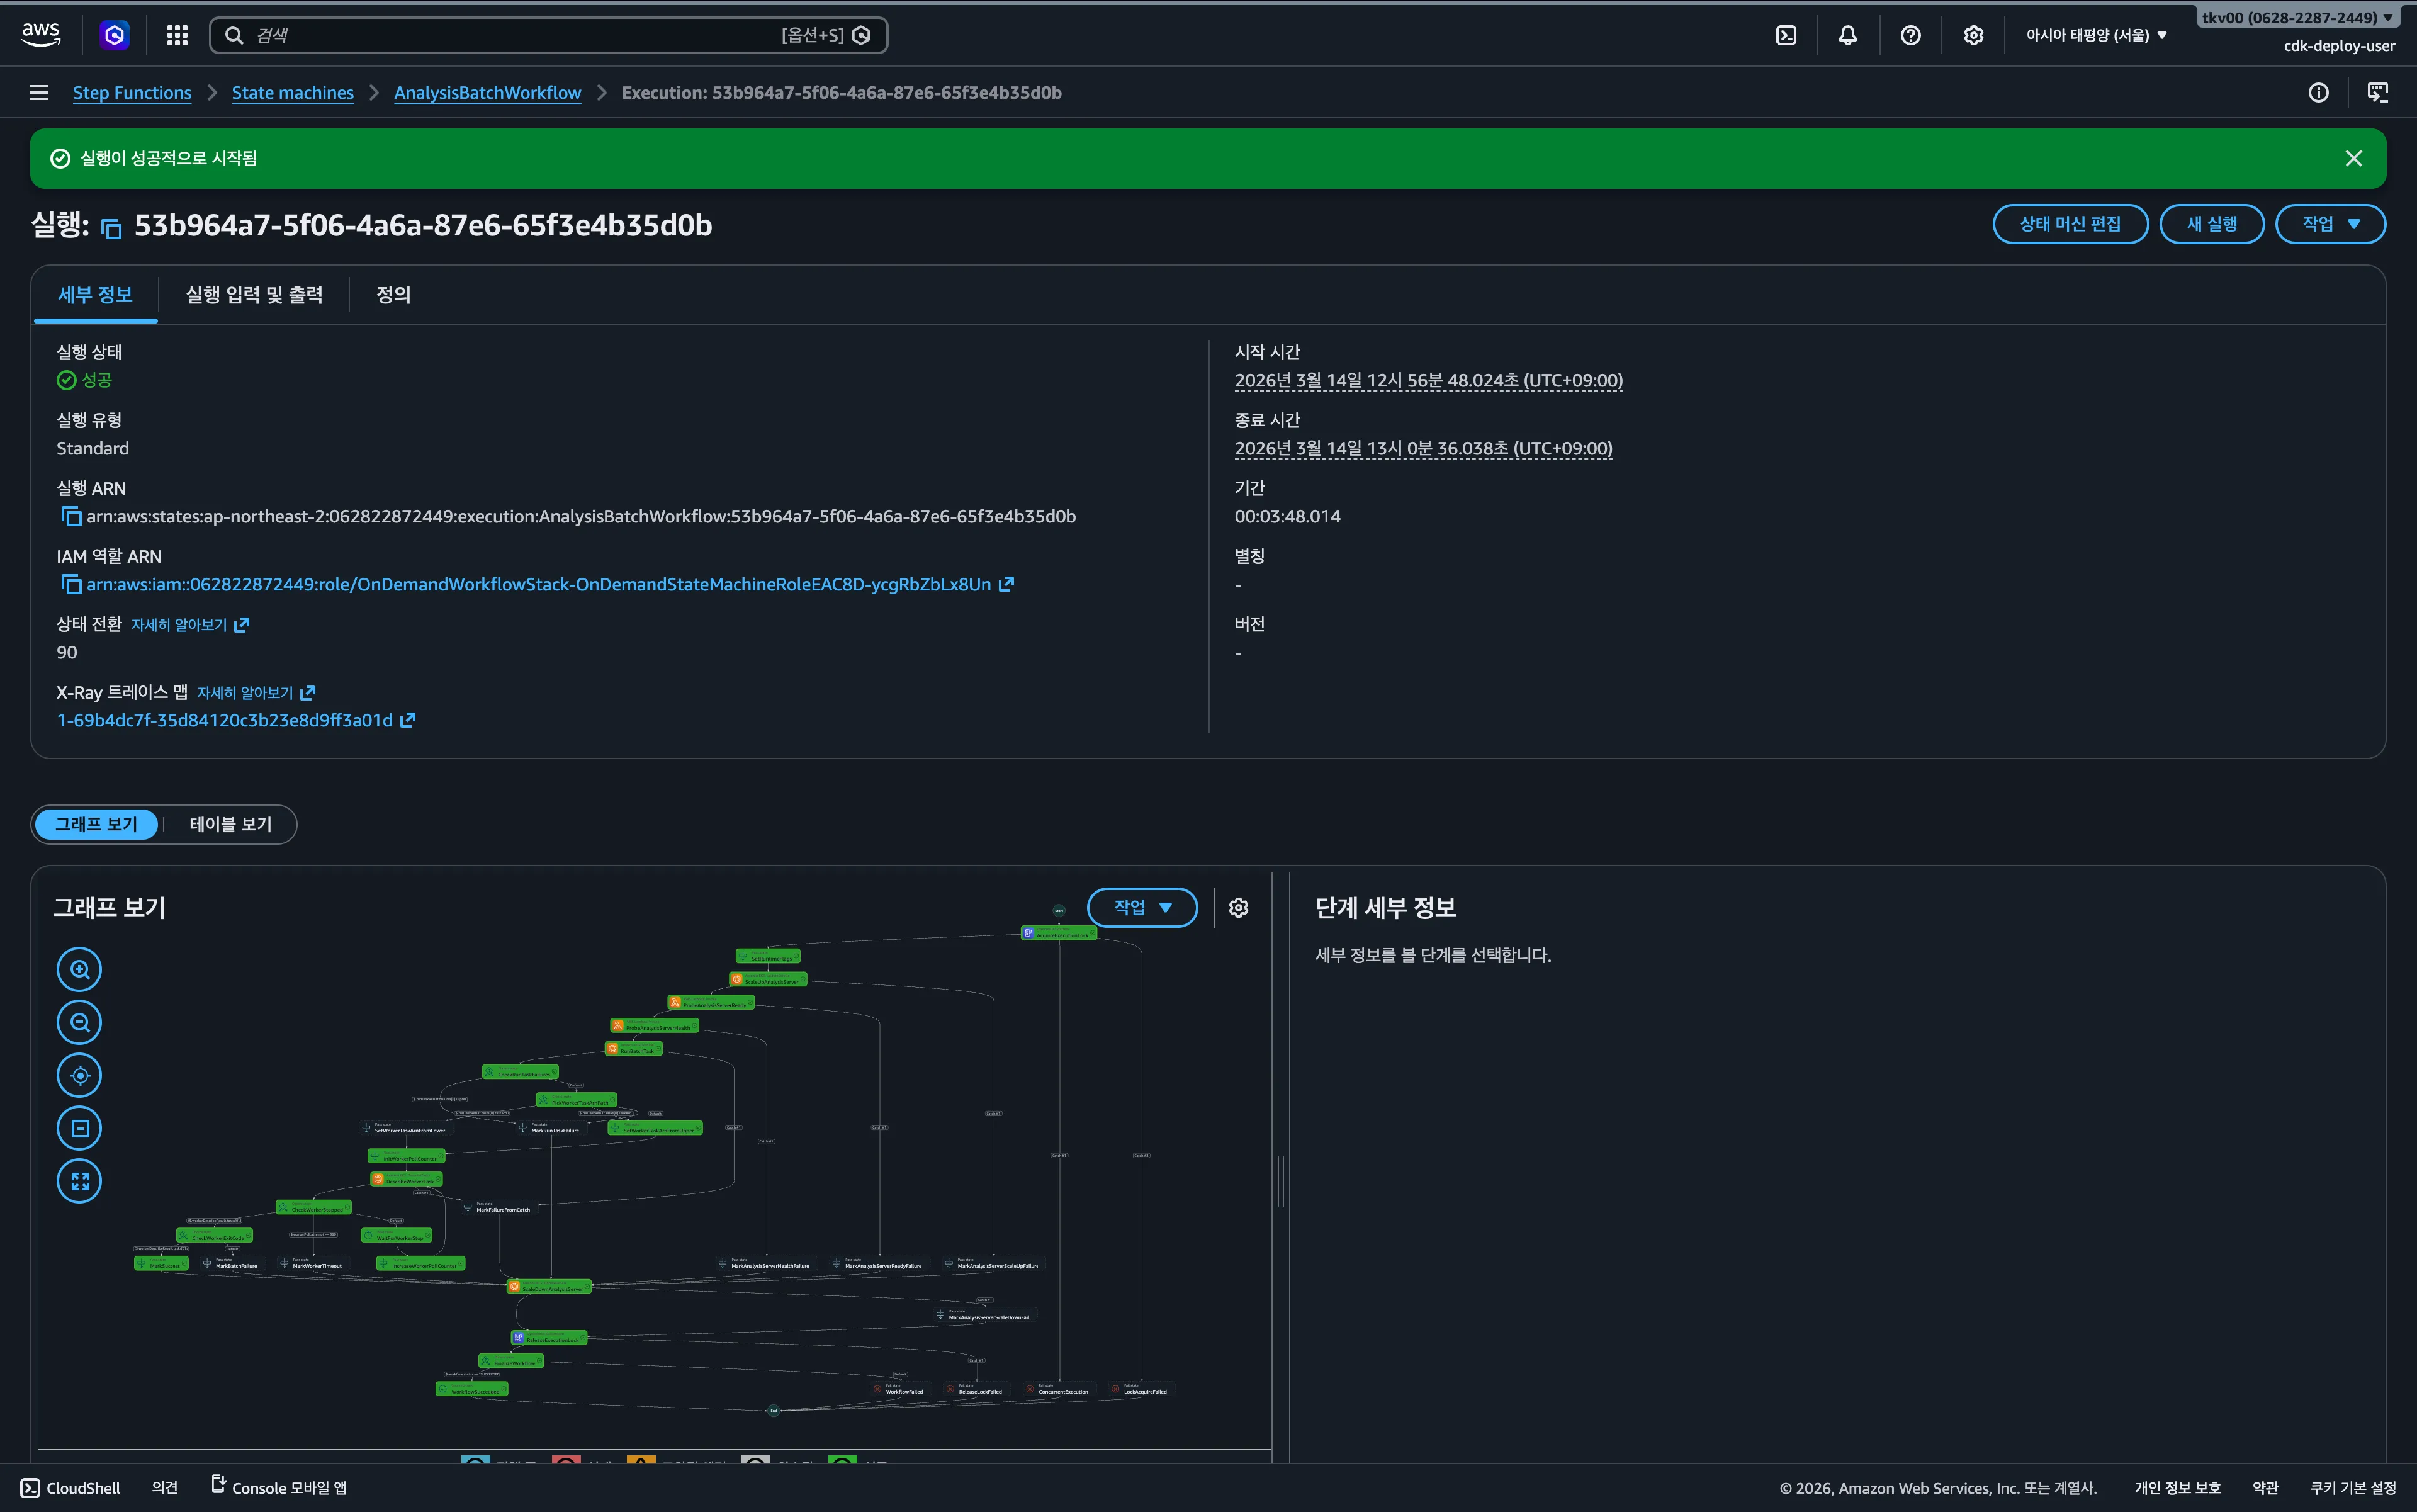Click the minus-square graph control button
2417x1512 pixels.
pyautogui.click(x=80, y=1128)
